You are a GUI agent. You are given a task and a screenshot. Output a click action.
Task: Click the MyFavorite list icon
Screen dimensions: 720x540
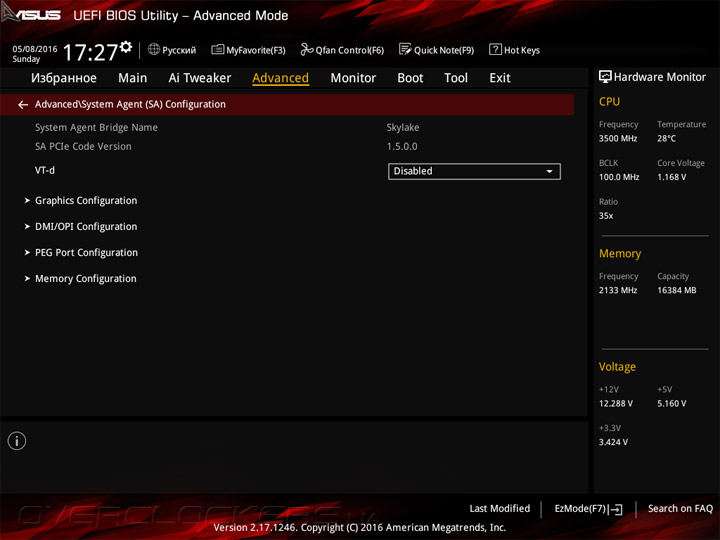(218, 49)
